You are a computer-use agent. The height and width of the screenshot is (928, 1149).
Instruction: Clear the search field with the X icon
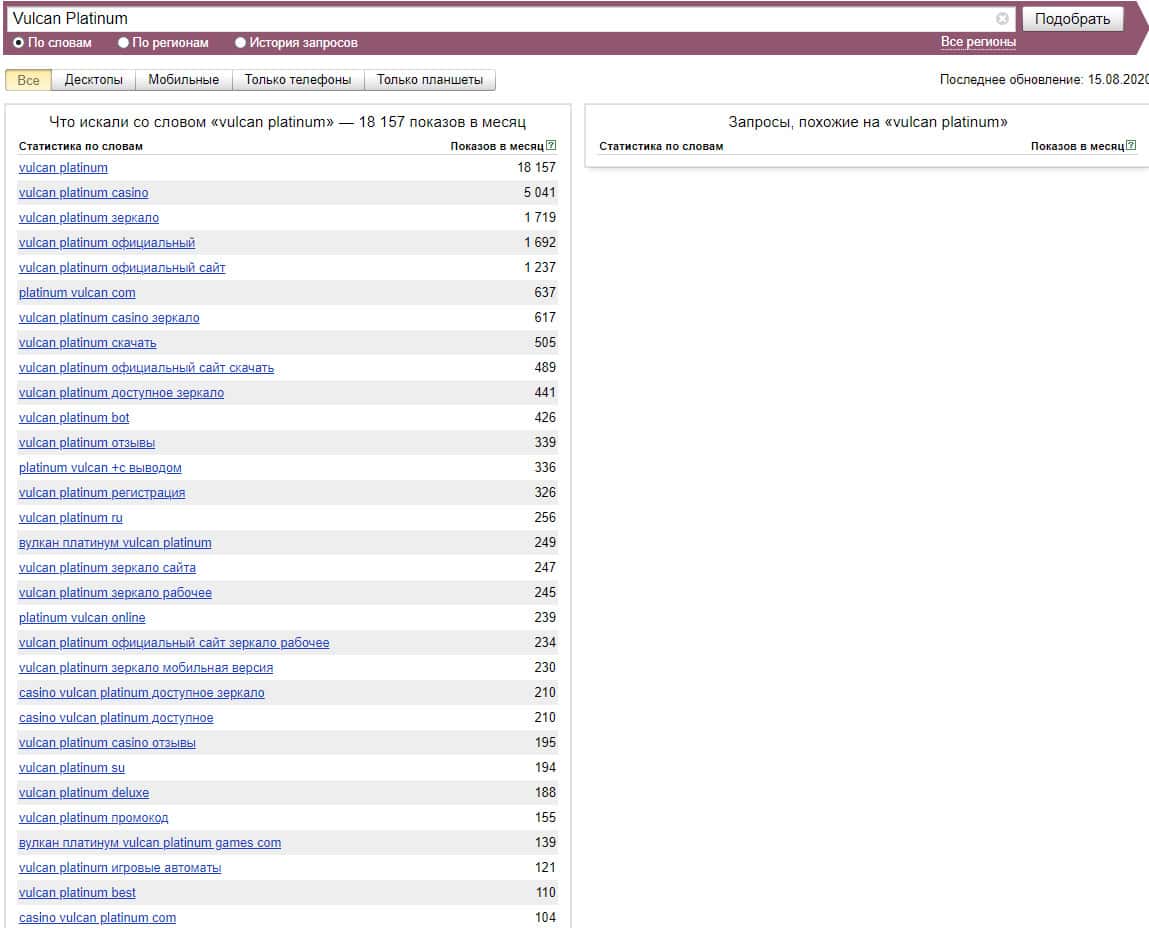[1002, 19]
